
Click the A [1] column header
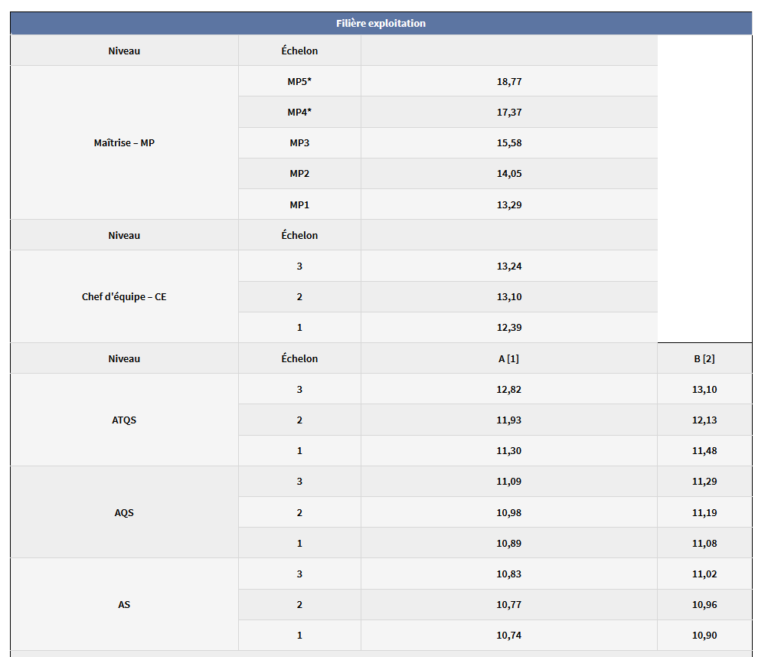pyautogui.click(x=509, y=358)
